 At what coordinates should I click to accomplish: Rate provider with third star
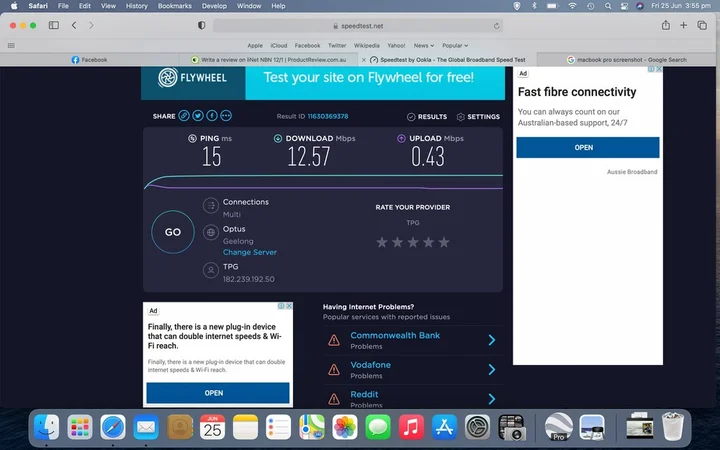(x=413, y=242)
